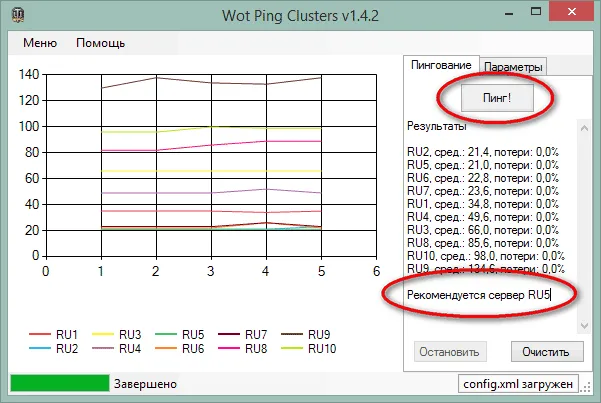This screenshot has width=601, height=403.
Task: Open the Меню menu
Action: 40,43
